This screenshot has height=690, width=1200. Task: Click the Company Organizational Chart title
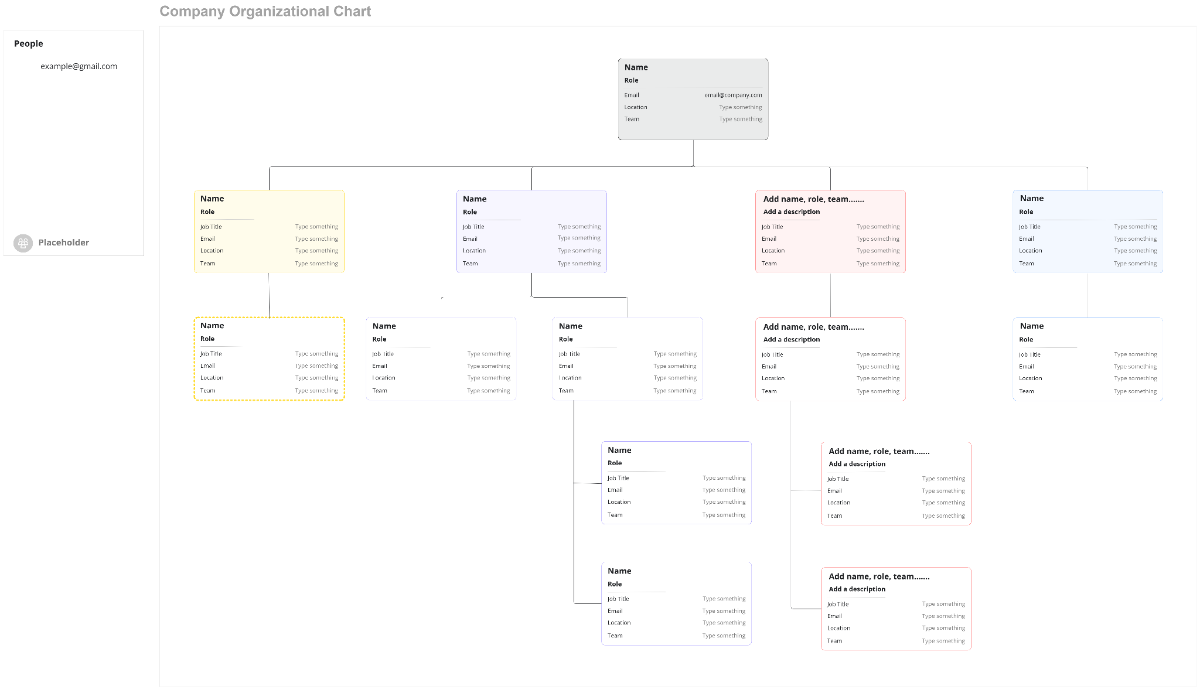point(265,11)
